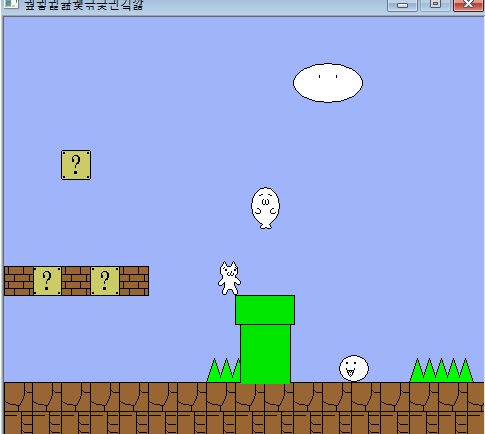Click the rightmost brick block in row

click(134, 281)
